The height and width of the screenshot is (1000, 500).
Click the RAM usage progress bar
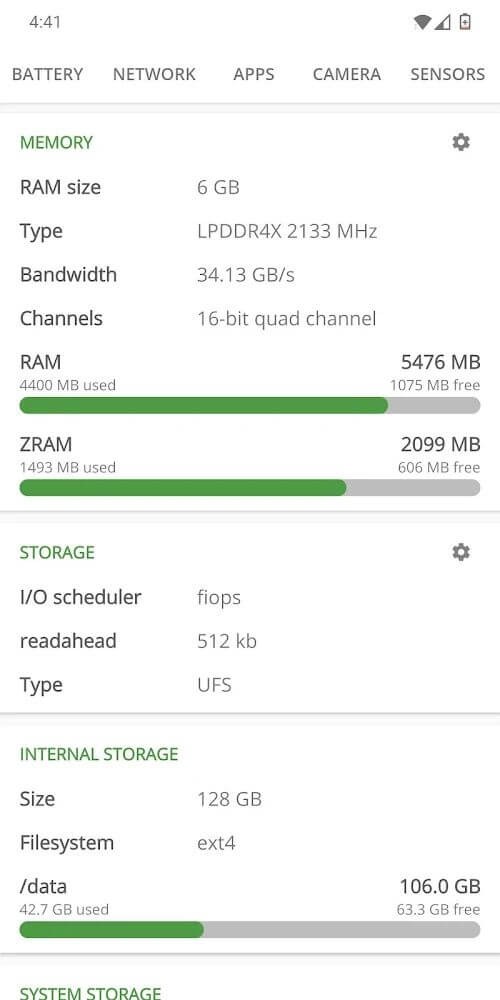[x=250, y=406]
